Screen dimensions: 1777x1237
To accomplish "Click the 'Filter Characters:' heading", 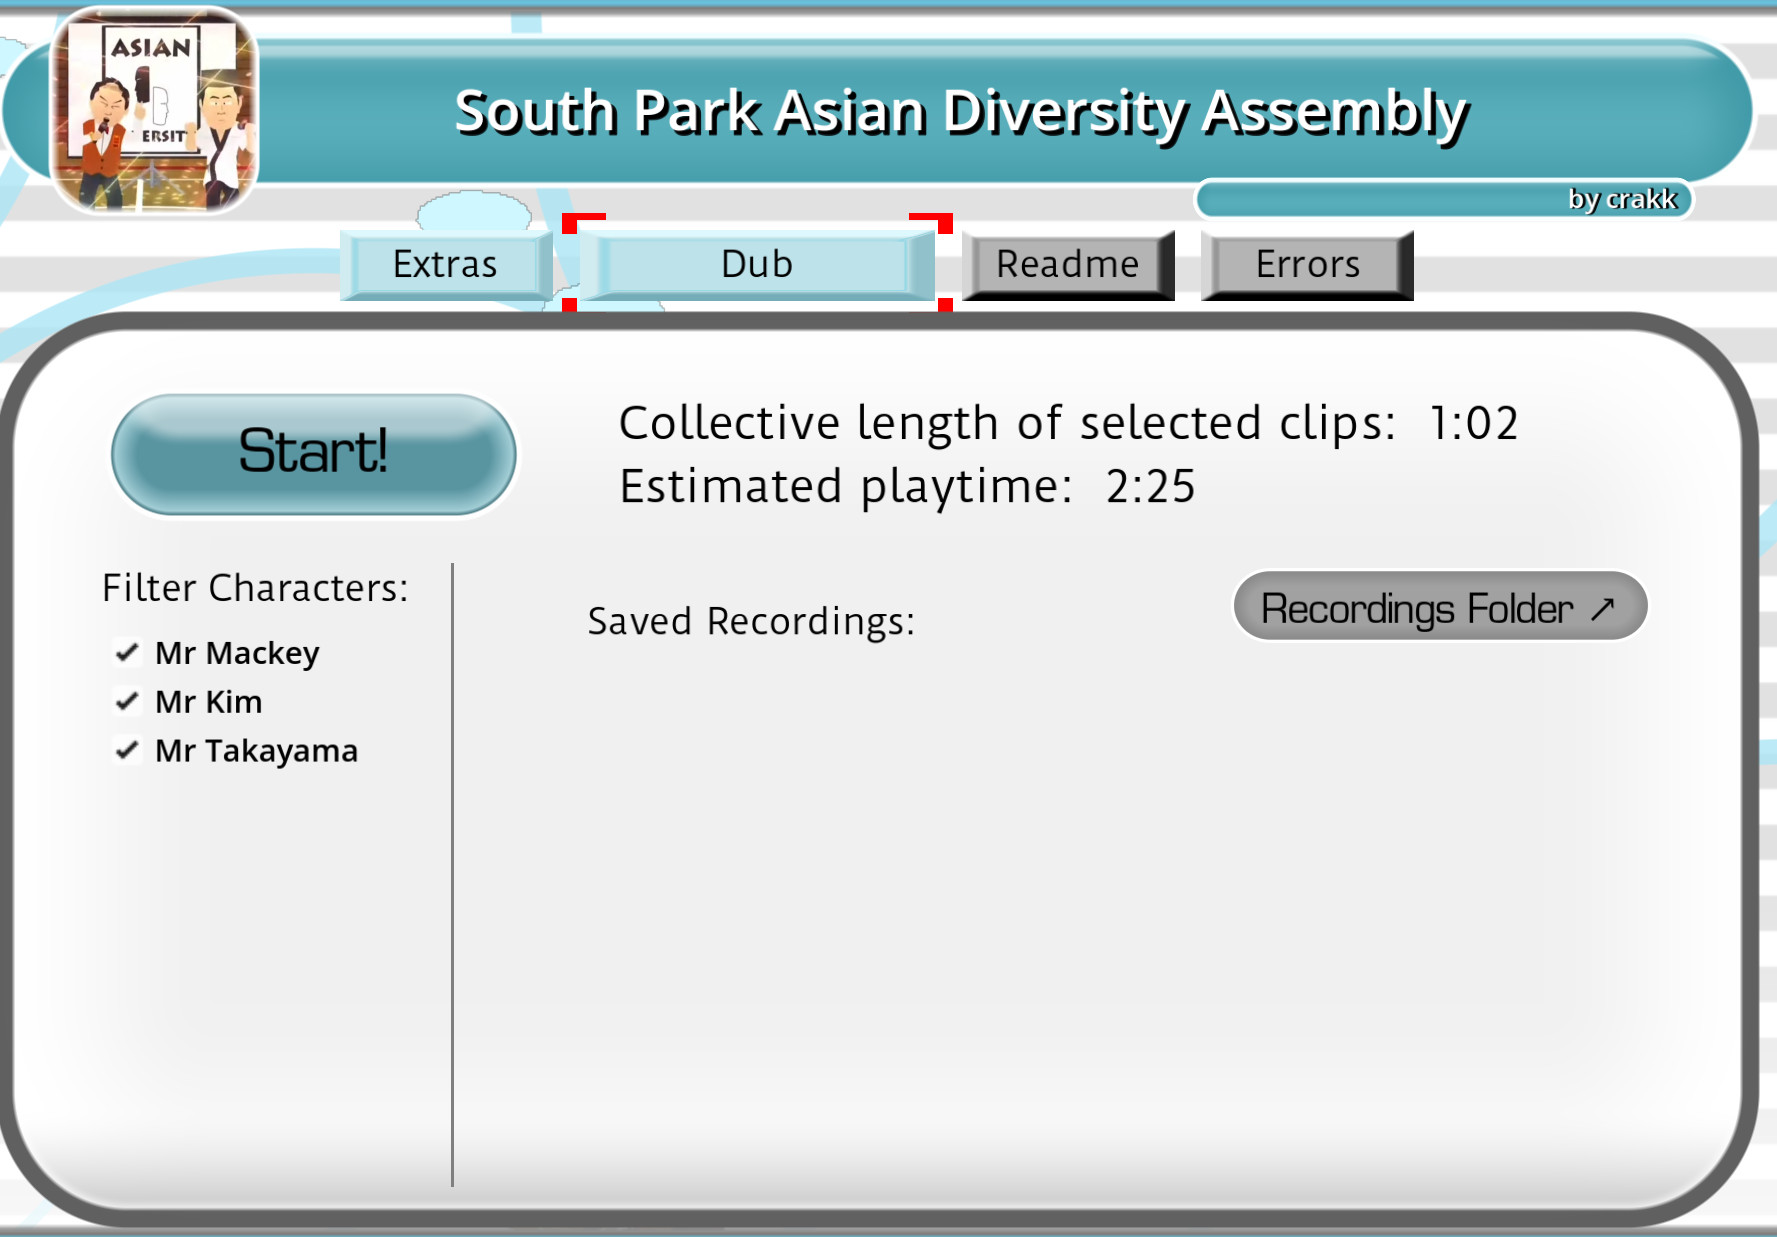I will pos(255,588).
